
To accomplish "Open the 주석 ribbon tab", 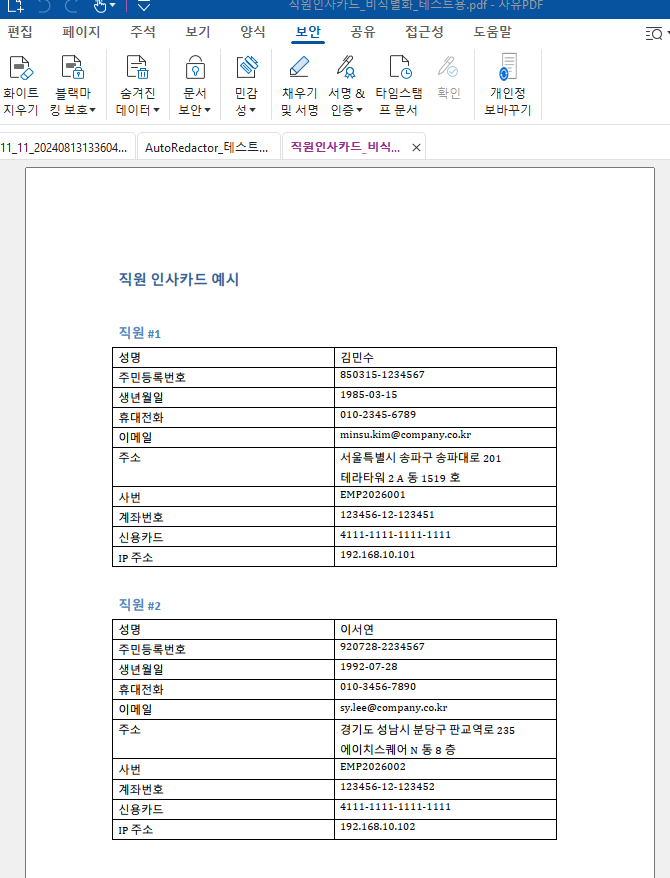I will pos(143,32).
